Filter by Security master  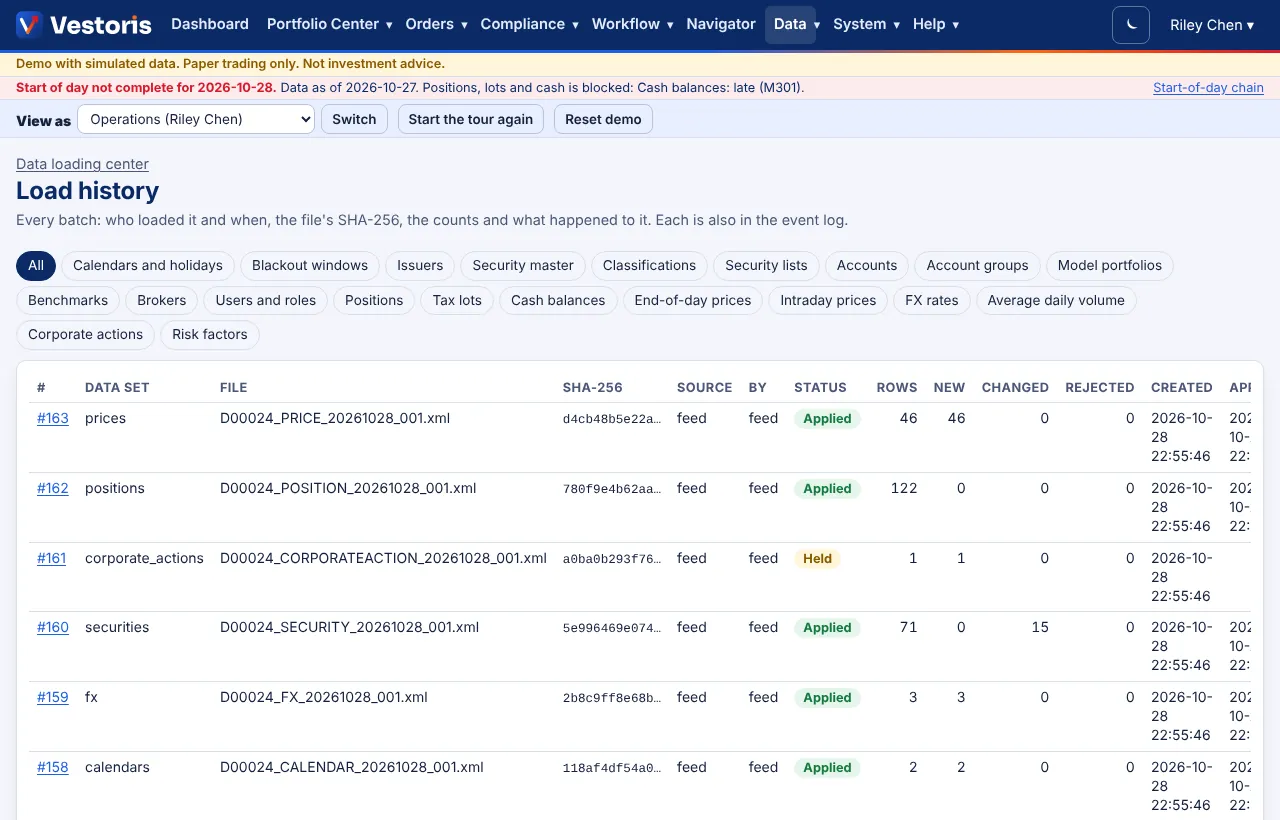point(523,265)
